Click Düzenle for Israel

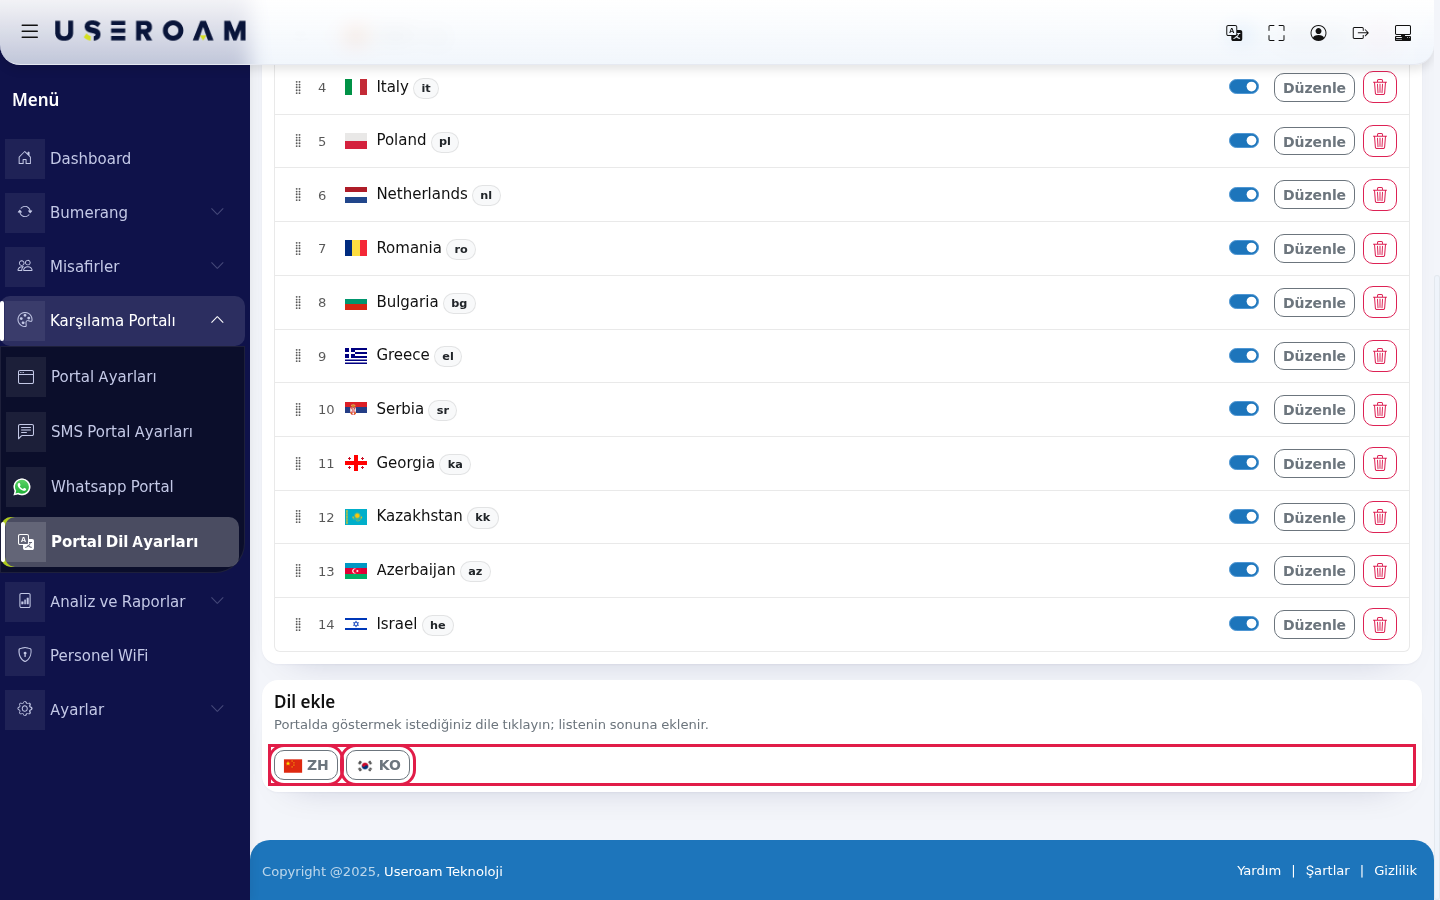coord(1314,625)
